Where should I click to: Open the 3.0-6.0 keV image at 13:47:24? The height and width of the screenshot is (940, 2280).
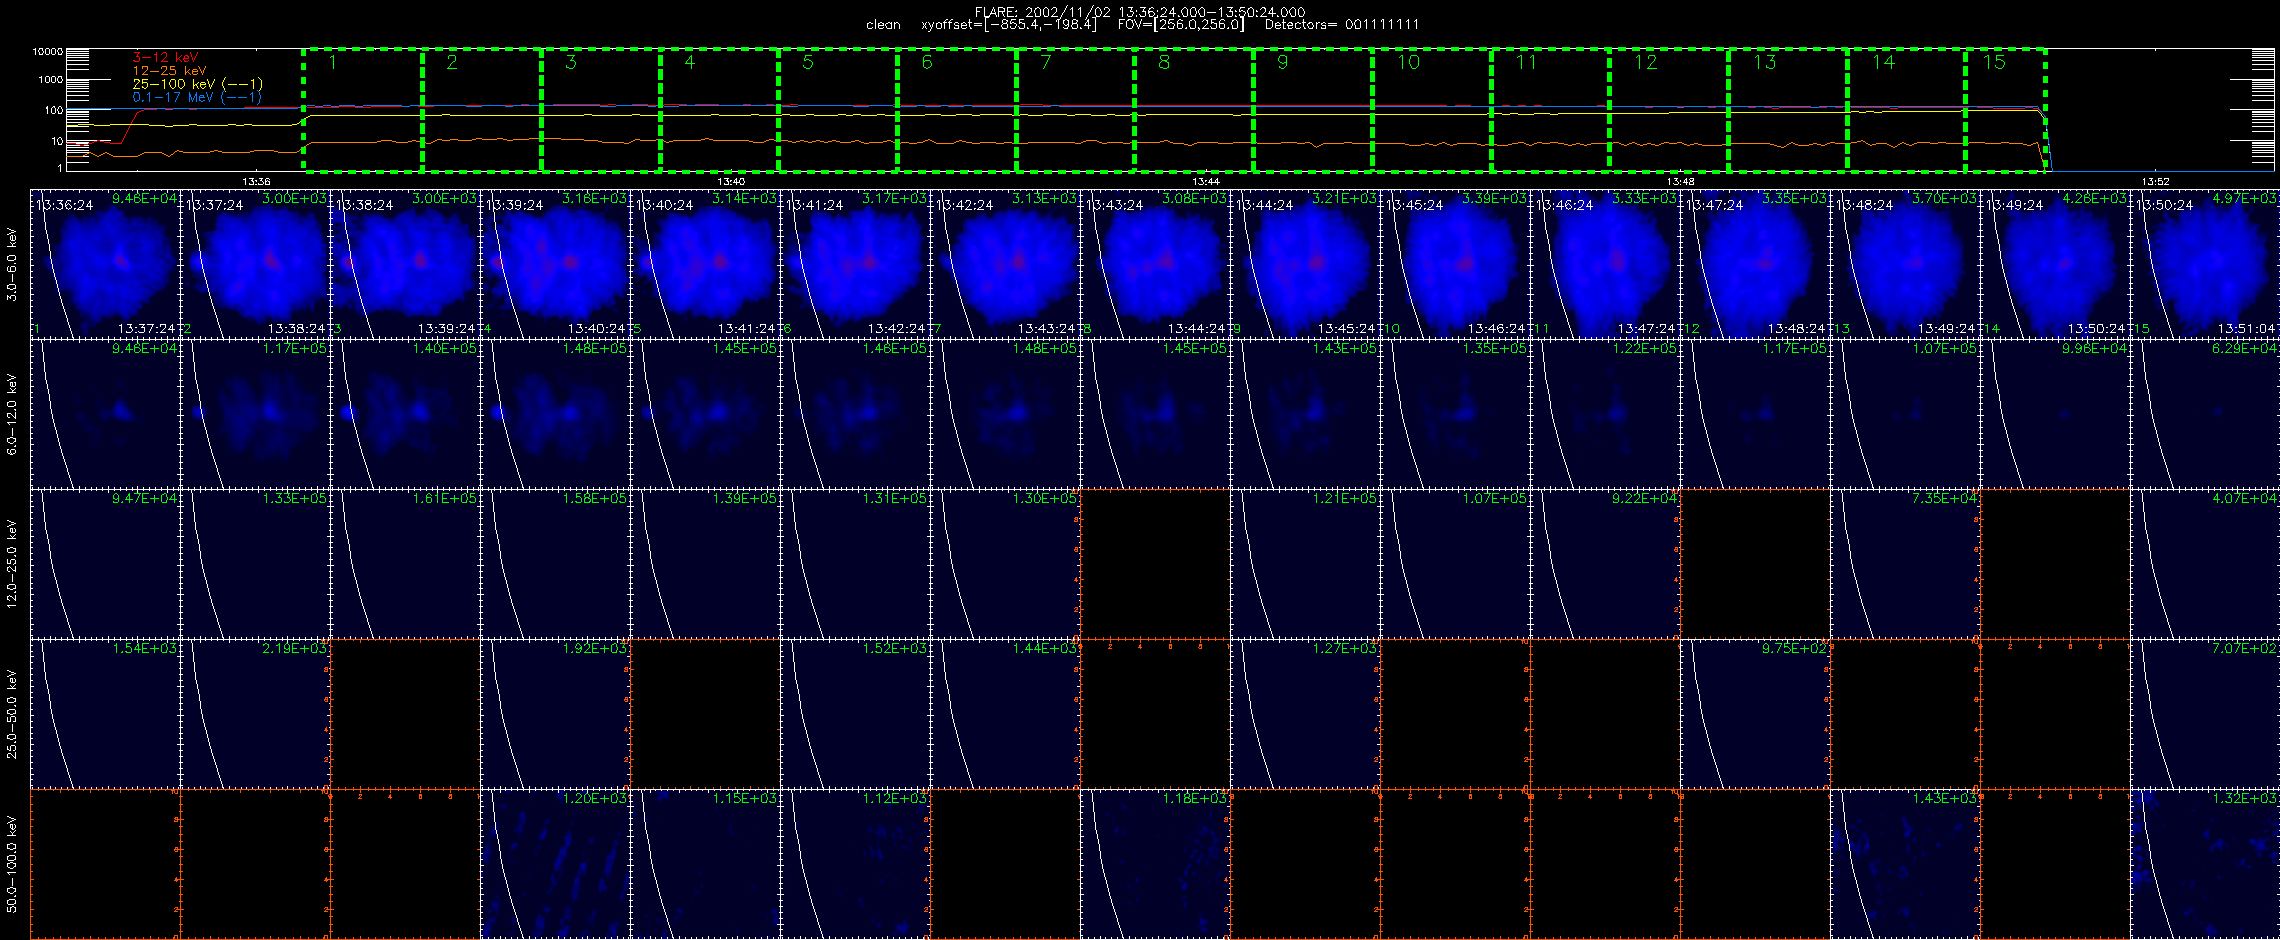click(1756, 264)
